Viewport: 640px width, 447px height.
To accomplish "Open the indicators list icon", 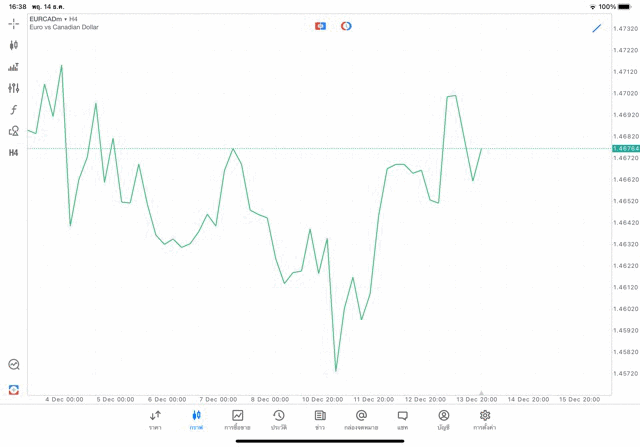I will (x=14, y=67).
